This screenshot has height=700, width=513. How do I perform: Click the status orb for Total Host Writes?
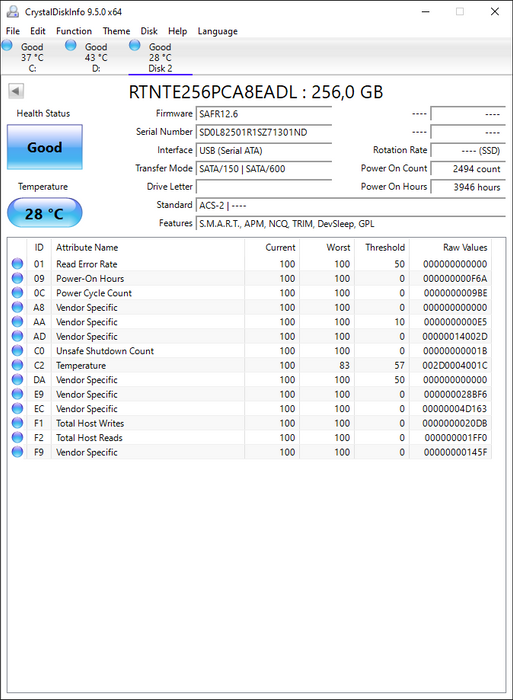[17, 423]
